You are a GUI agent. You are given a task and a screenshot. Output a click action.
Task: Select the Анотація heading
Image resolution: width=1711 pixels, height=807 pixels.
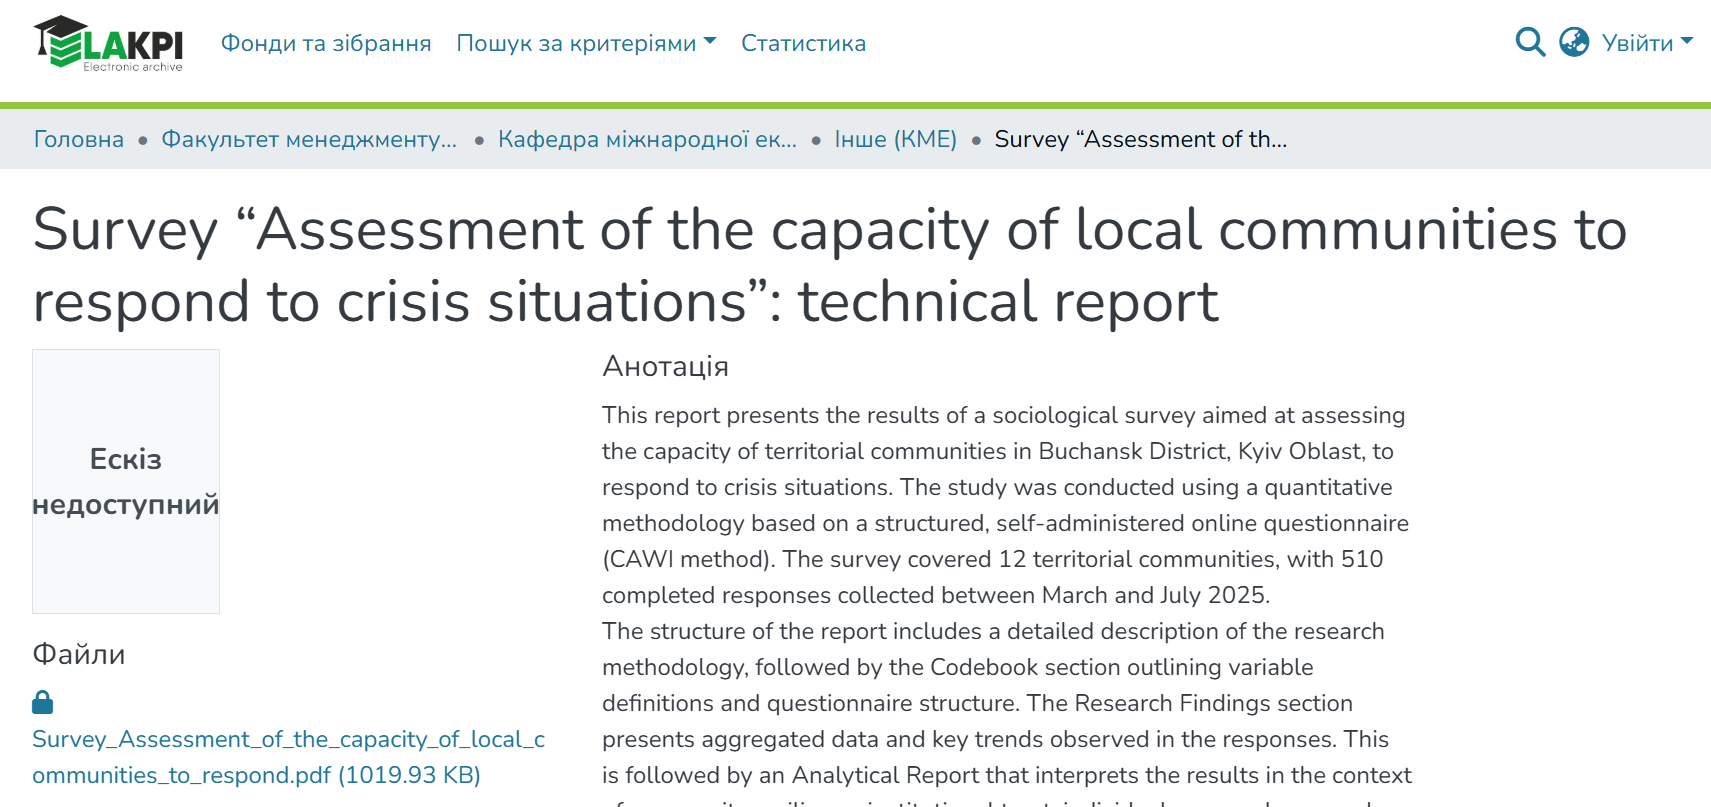tap(665, 366)
